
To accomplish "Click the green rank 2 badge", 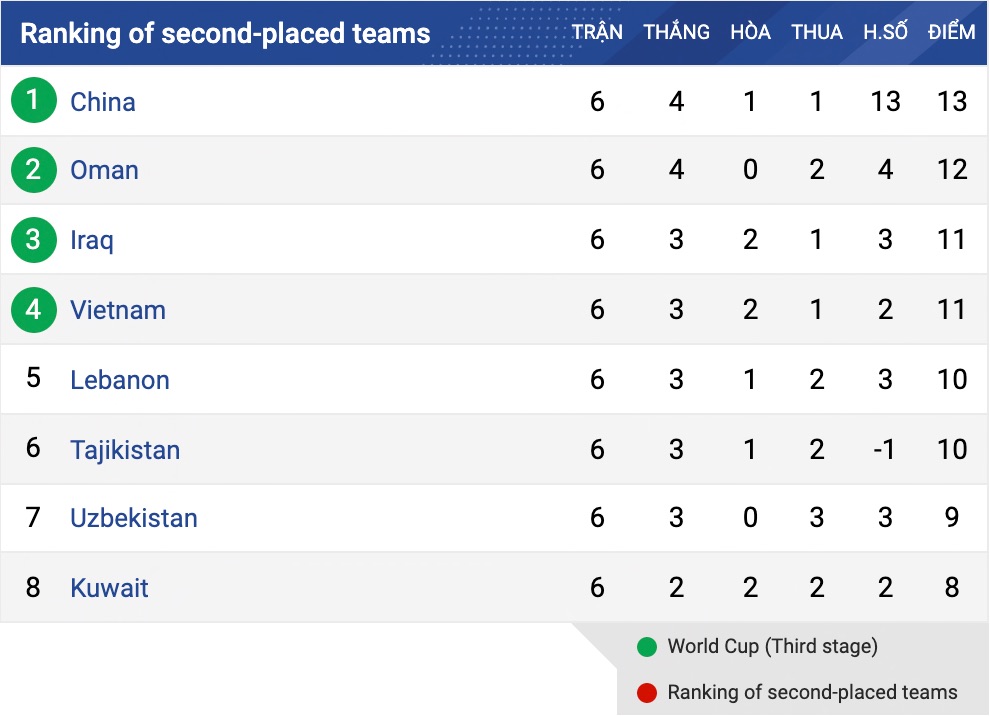I will (x=34, y=170).
